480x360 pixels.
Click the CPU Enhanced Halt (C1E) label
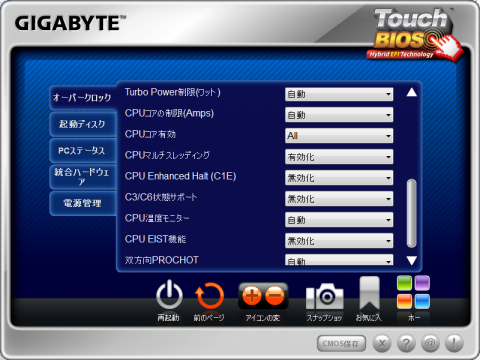tap(180, 176)
